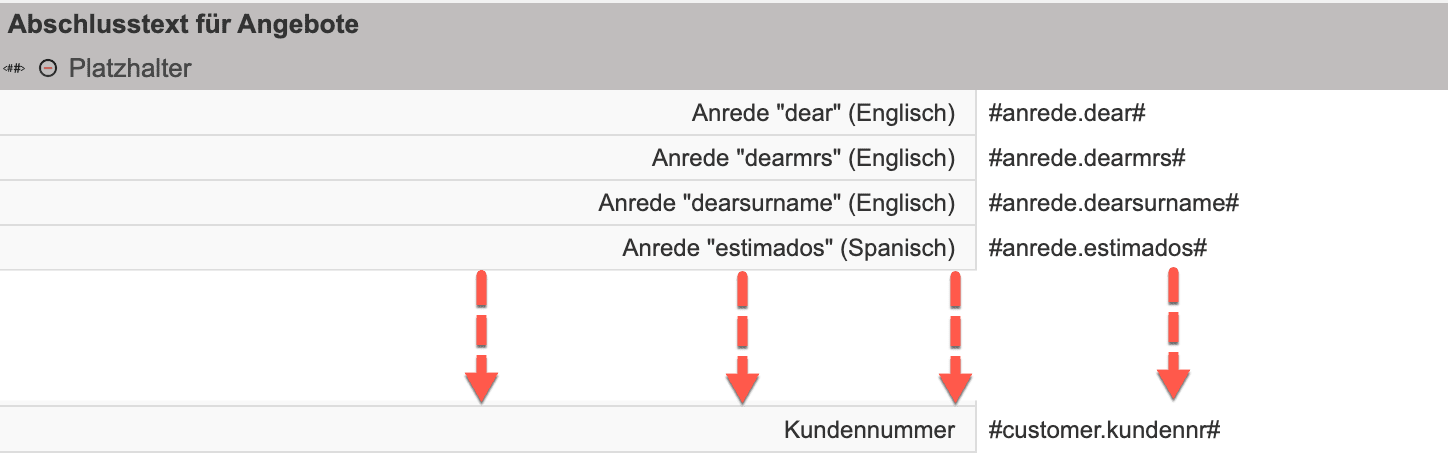Select the Anrede "estimados" (Spanisch) label
Viewport: 1448px width, 453px height.
click(x=788, y=247)
